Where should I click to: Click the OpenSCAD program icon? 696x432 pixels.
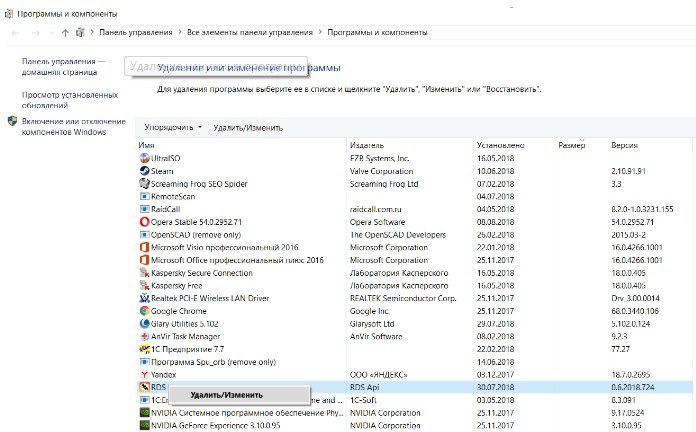click(144, 234)
